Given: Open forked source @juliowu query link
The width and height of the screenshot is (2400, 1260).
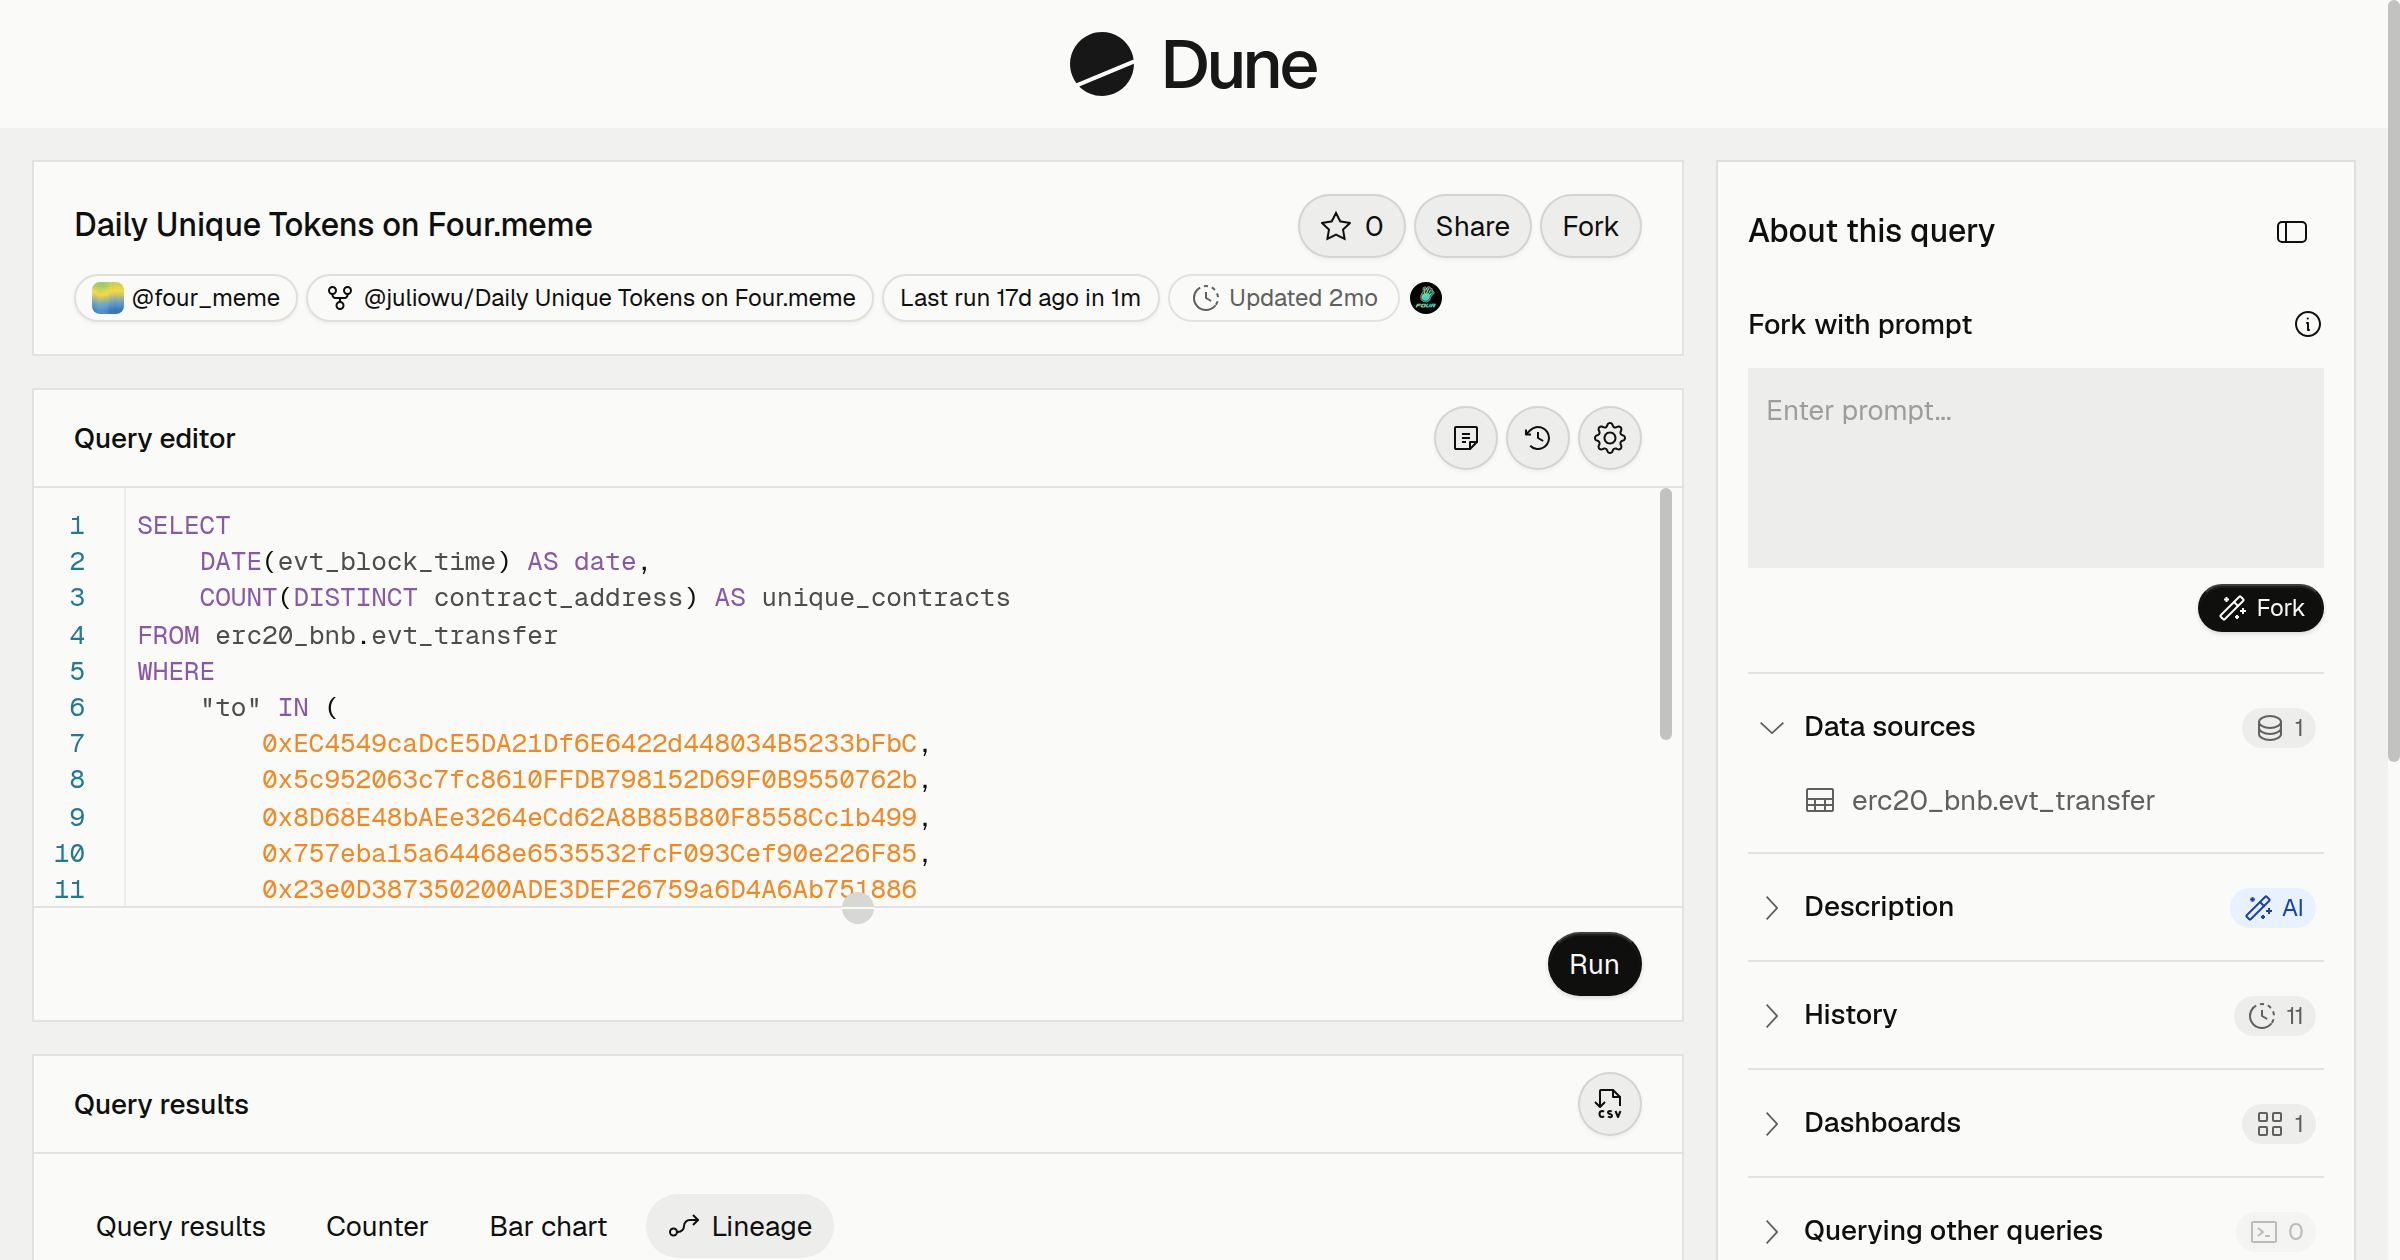Looking at the screenshot, I should point(590,298).
